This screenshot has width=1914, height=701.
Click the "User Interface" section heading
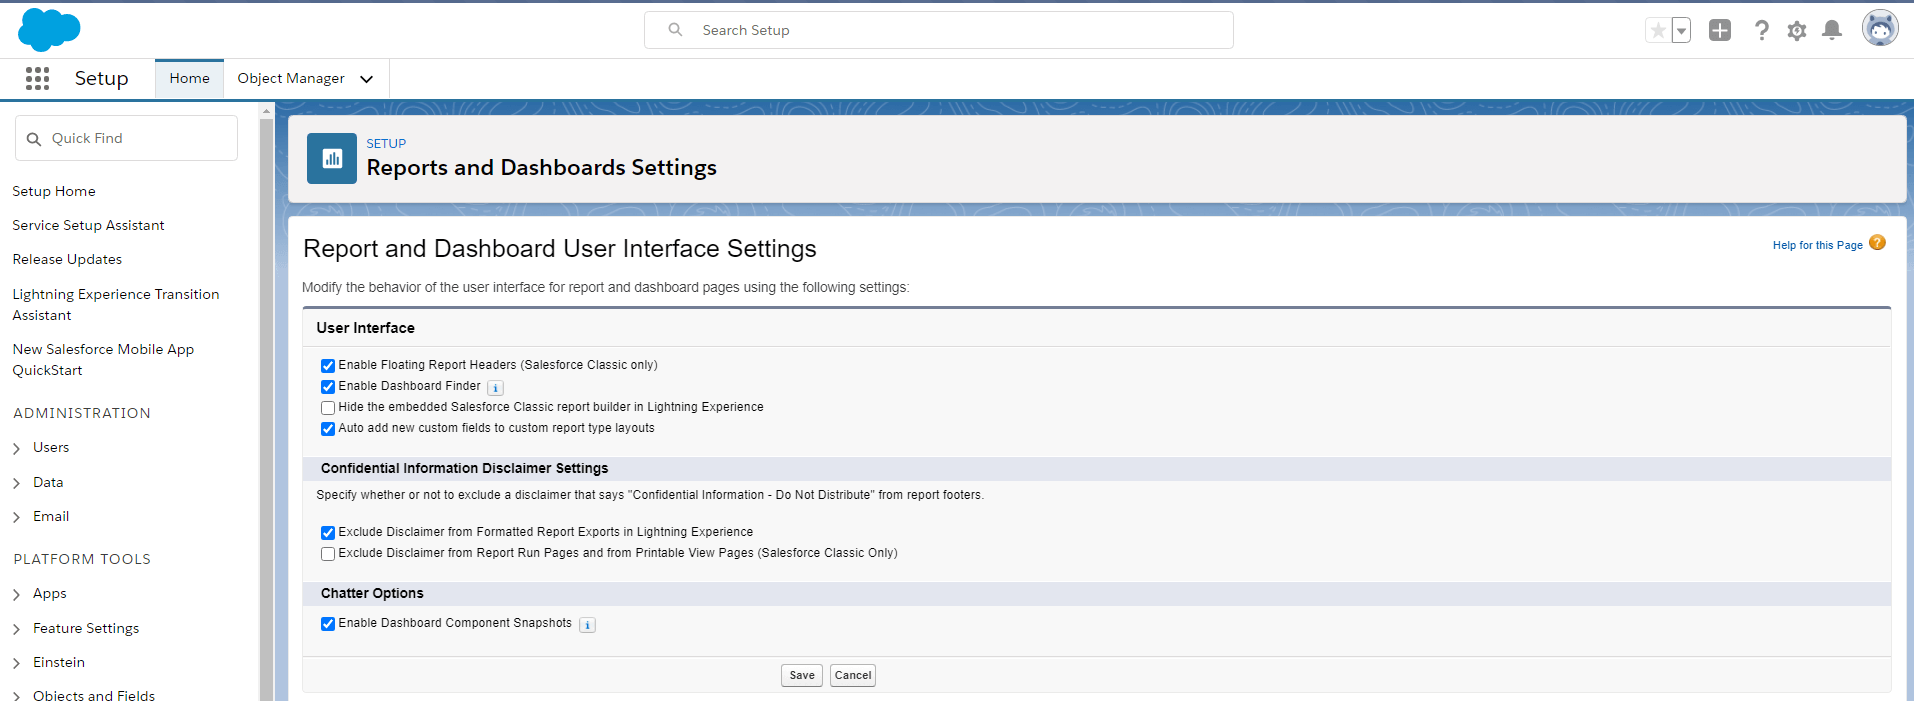pyautogui.click(x=365, y=328)
